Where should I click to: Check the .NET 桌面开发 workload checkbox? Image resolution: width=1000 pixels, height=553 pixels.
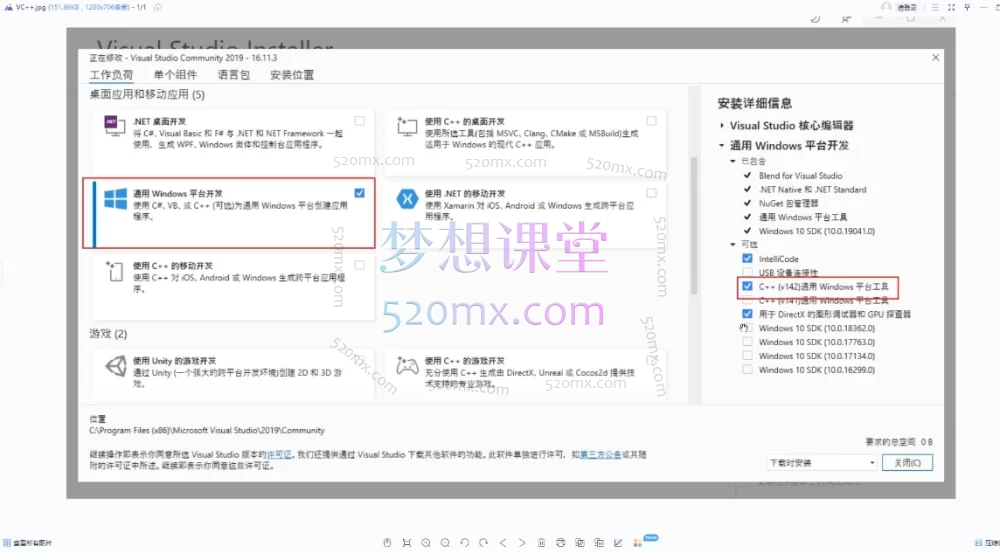coord(360,121)
